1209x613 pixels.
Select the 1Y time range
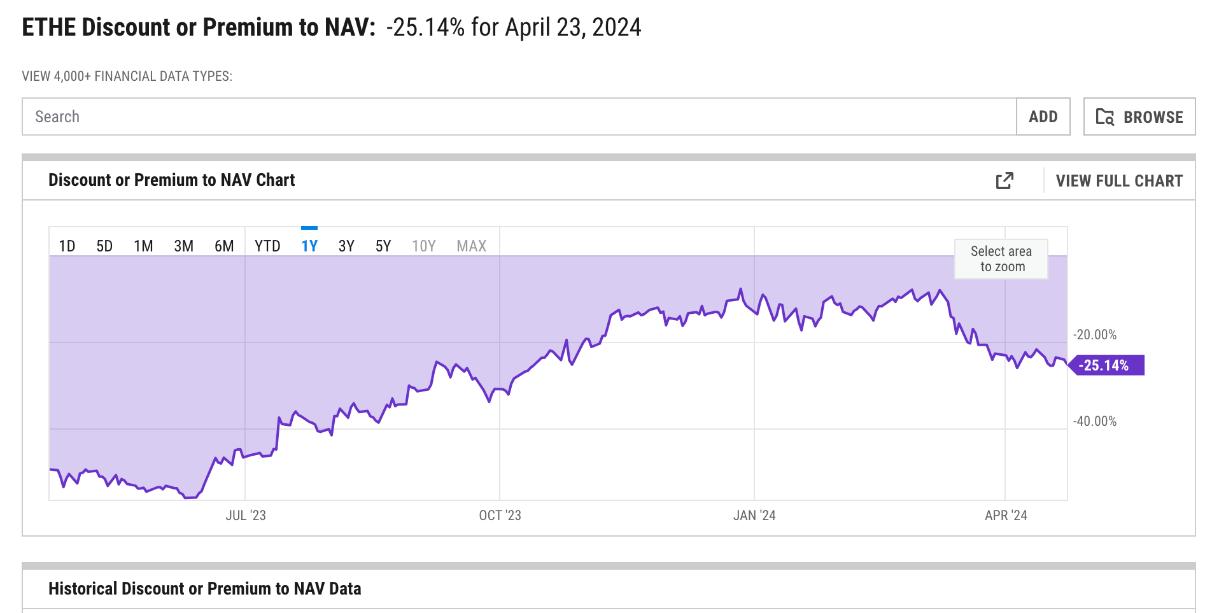tap(309, 245)
